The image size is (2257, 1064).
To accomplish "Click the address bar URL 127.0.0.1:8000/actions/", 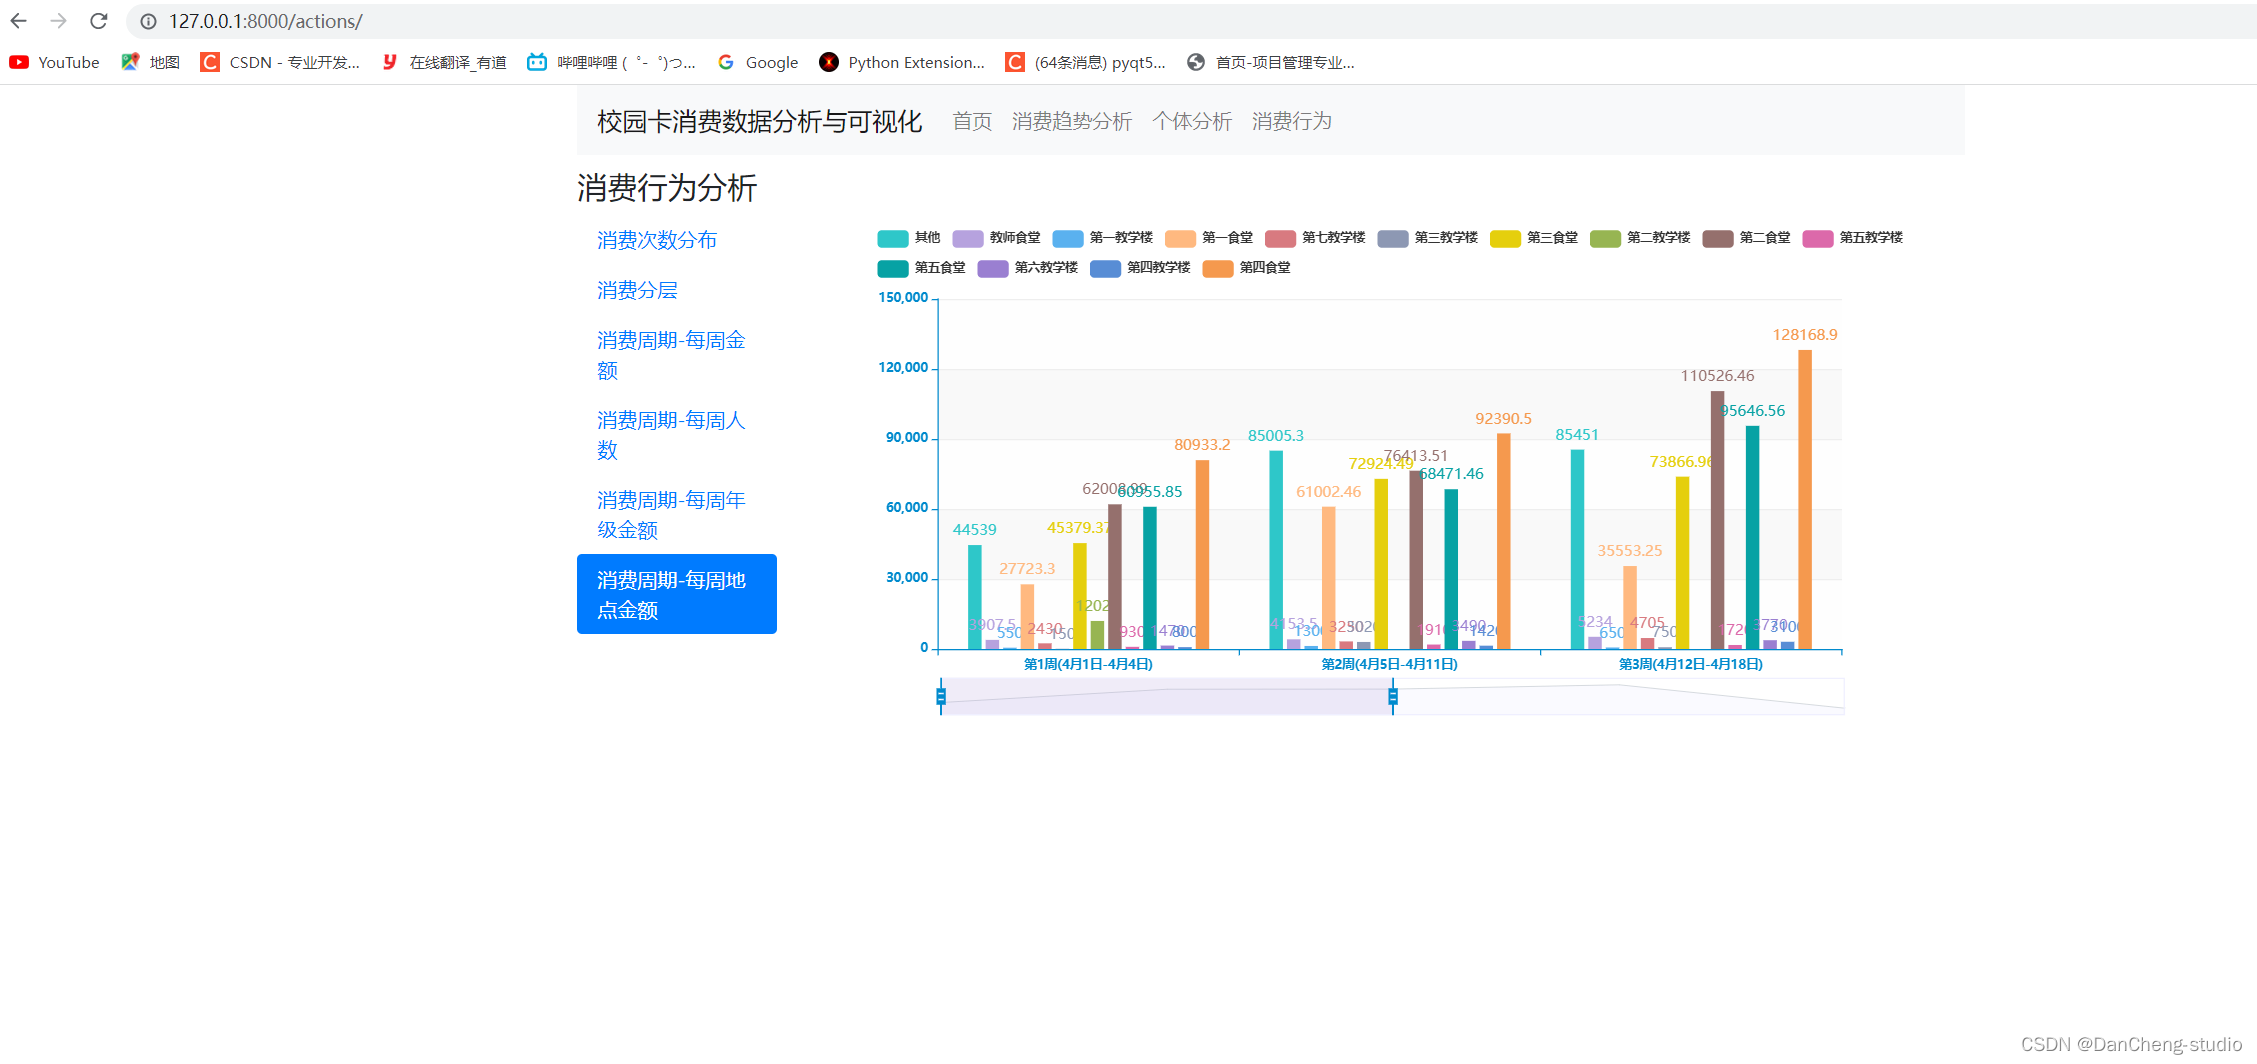I will point(265,21).
